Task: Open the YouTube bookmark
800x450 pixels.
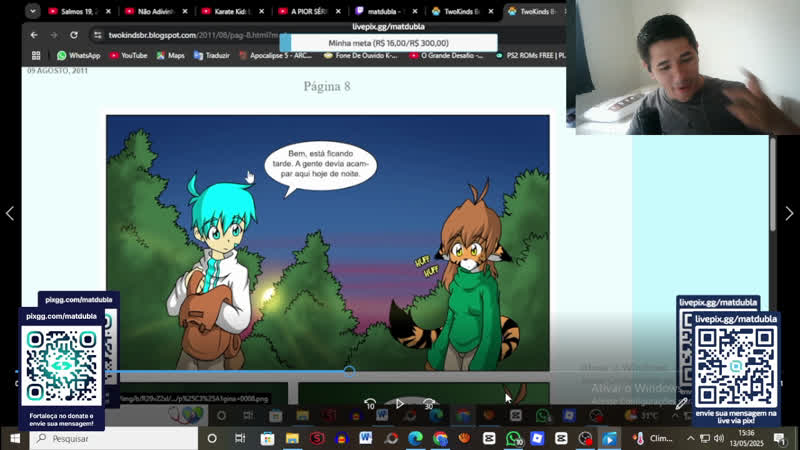Action: pos(128,55)
